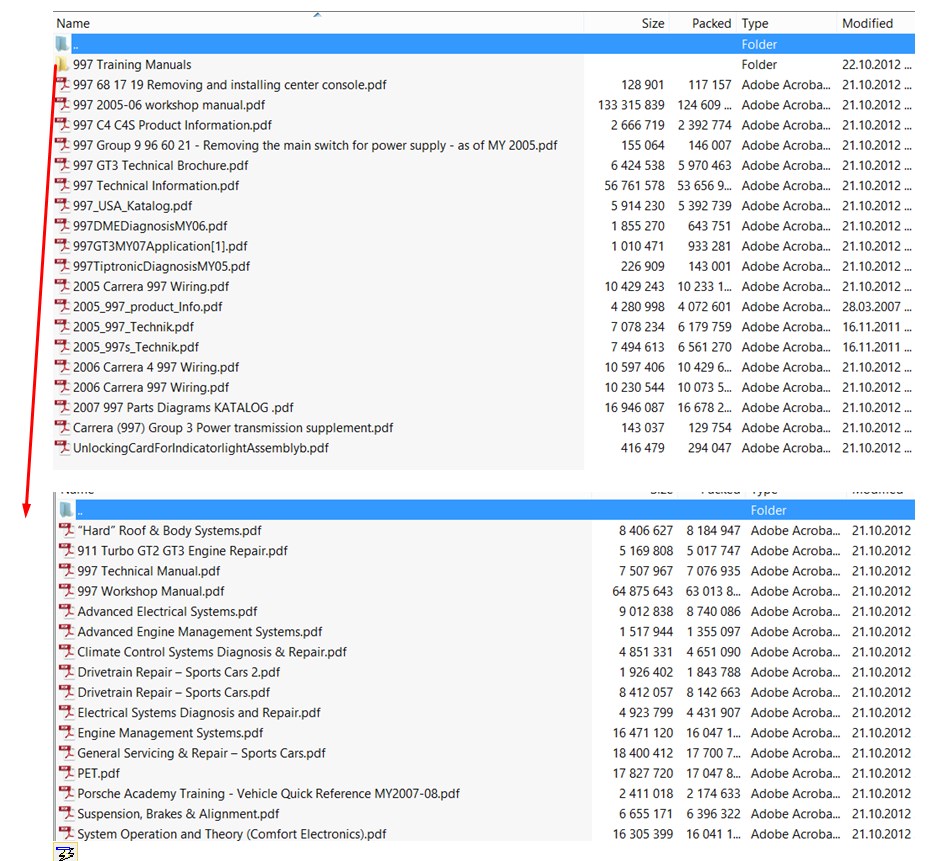Image resolution: width=931 pixels, height=861 pixels.
Task: Click the PDF icon for Drivetrain Repair – Sports Cars 2
Action: pyautogui.click(x=66, y=672)
